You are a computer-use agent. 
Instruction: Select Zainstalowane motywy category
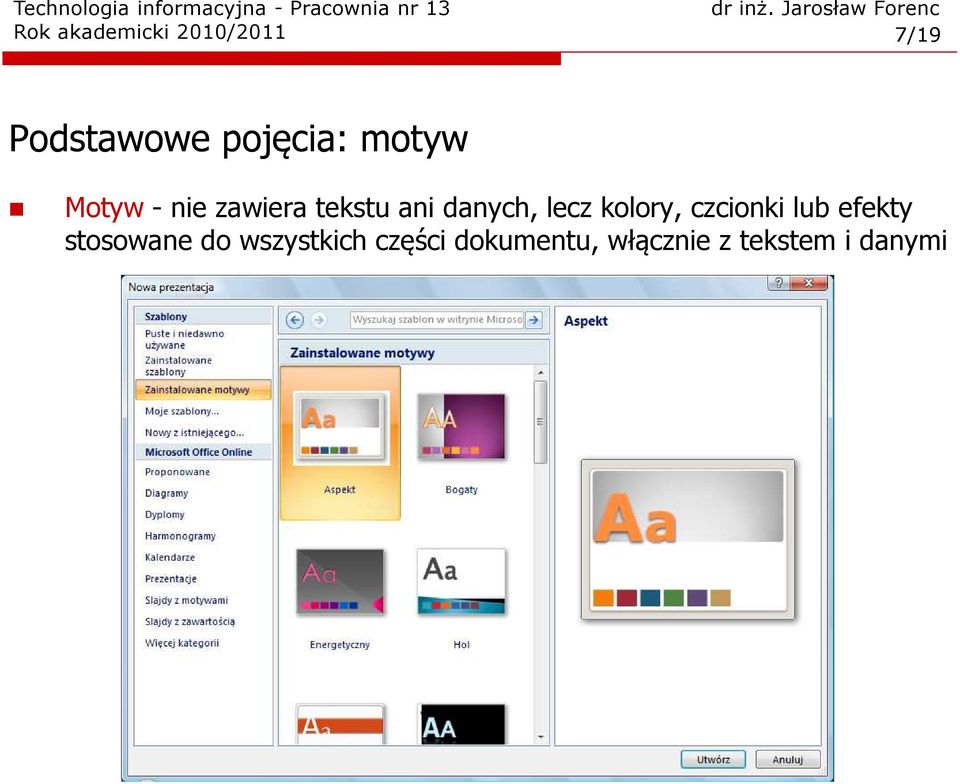203,390
